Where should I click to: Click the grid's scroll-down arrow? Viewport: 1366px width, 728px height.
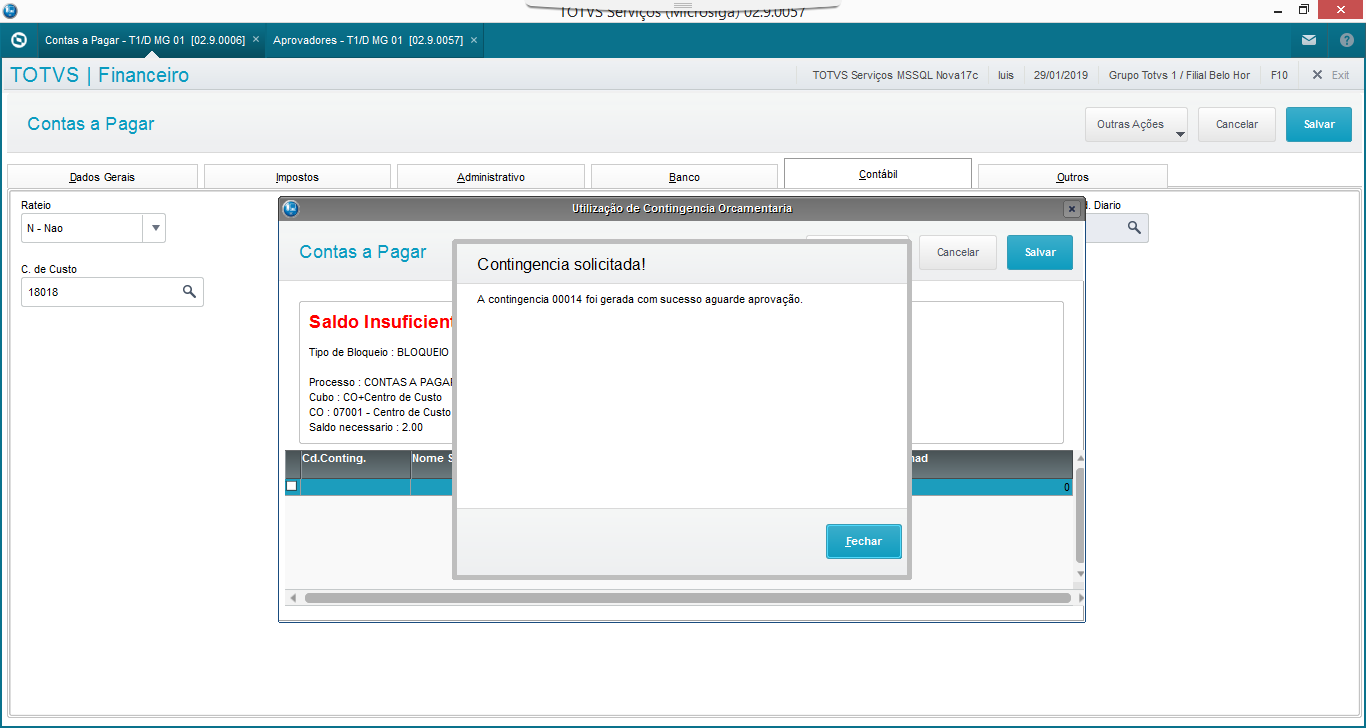click(x=1080, y=574)
